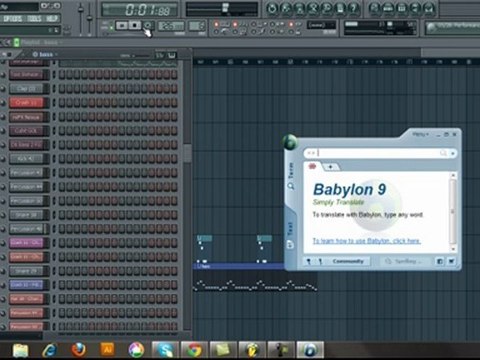The image size is (480, 360).
Task: Open the OPTIONS menu
Action: (13, 18)
